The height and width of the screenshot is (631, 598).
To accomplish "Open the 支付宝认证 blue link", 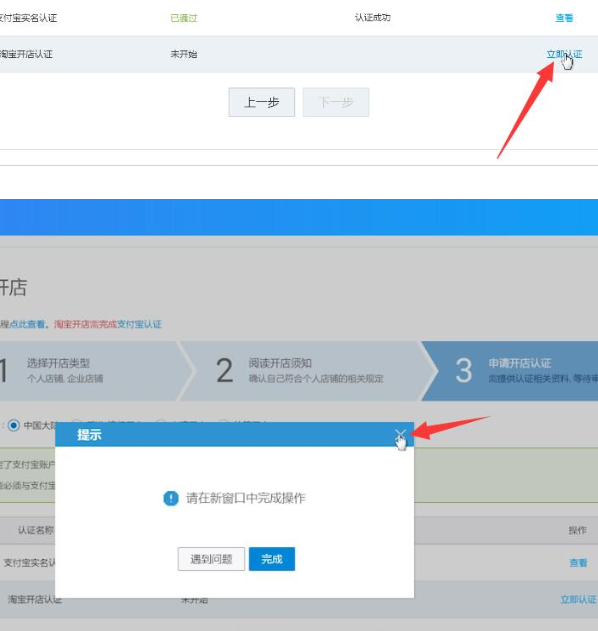I will 139,324.
